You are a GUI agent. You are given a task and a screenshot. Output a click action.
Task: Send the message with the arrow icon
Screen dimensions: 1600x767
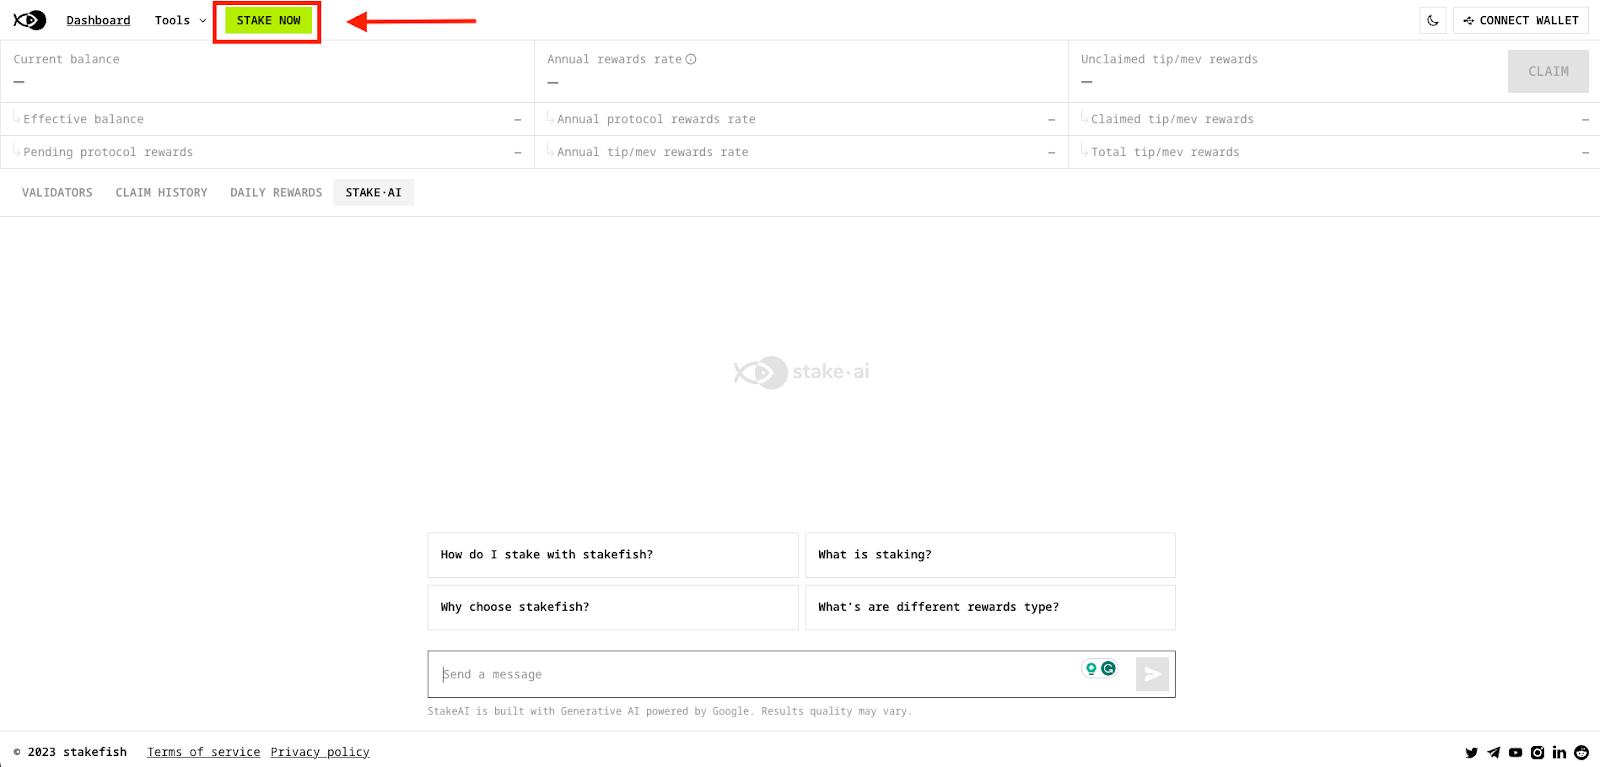tap(1152, 674)
